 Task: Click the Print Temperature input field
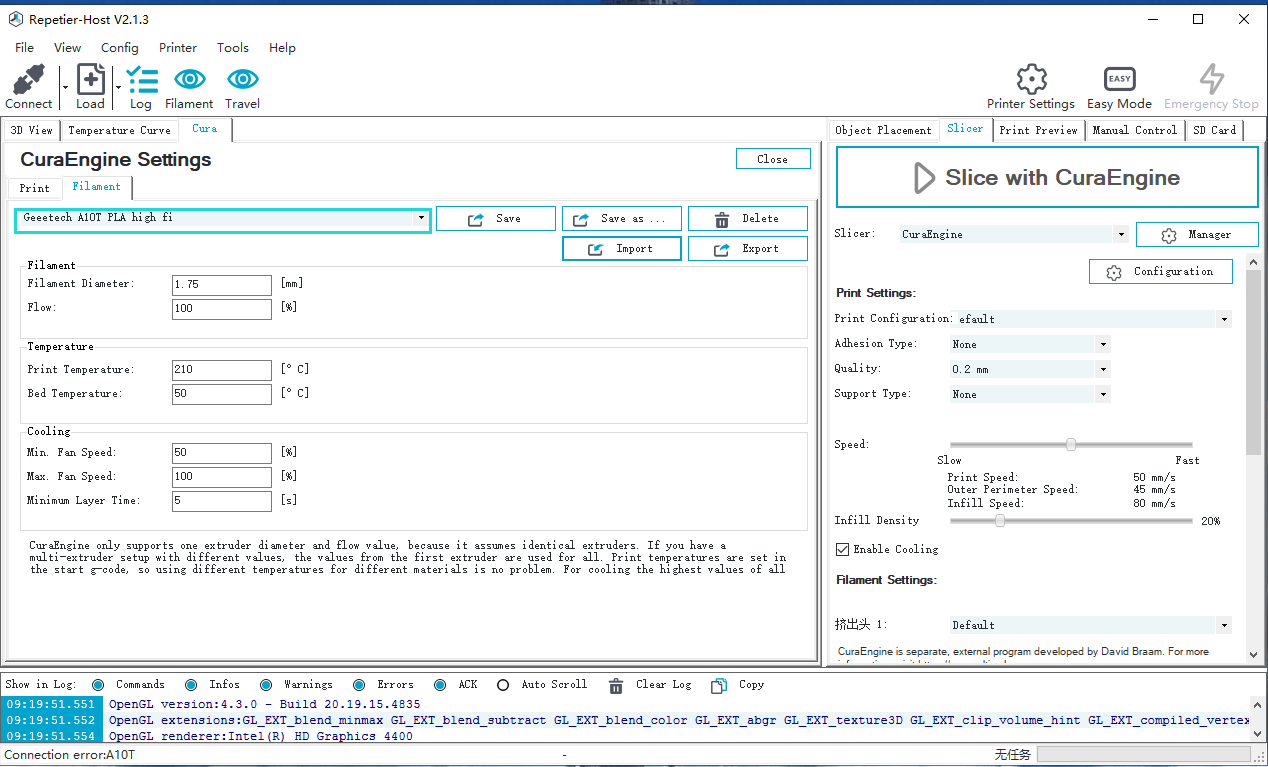click(221, 370)
